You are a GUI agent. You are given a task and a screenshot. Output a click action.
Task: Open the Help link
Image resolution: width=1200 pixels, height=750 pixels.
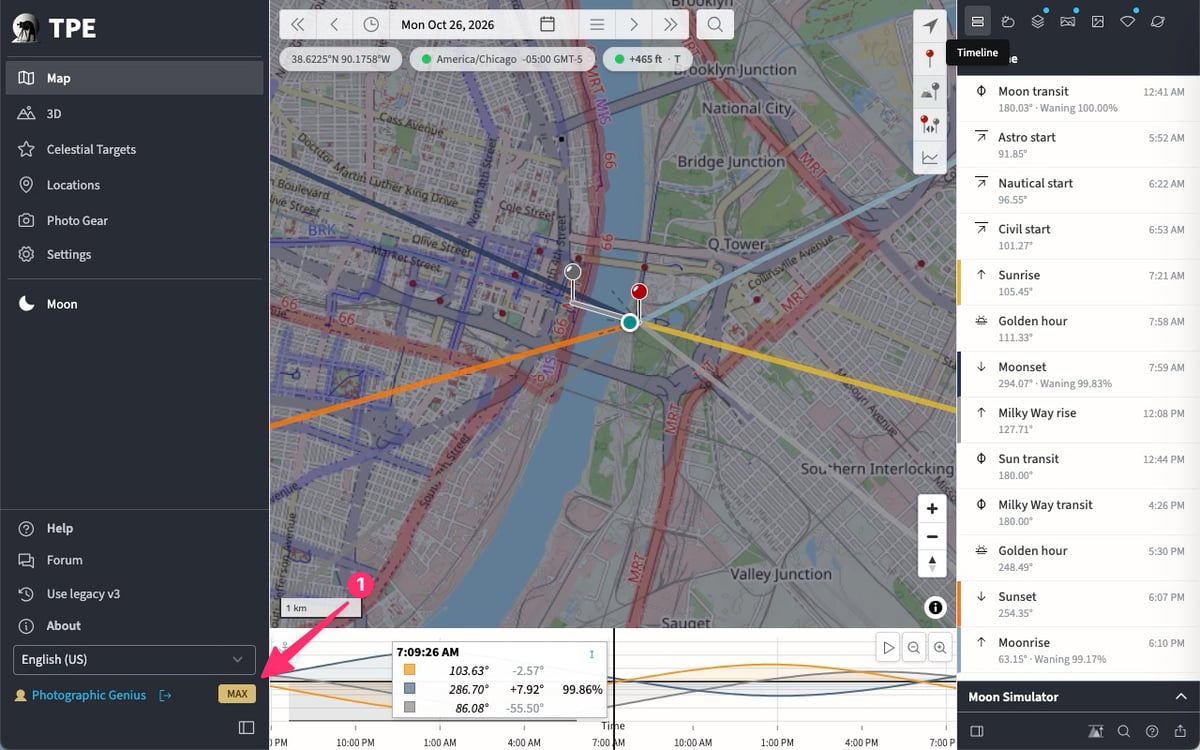60,528
